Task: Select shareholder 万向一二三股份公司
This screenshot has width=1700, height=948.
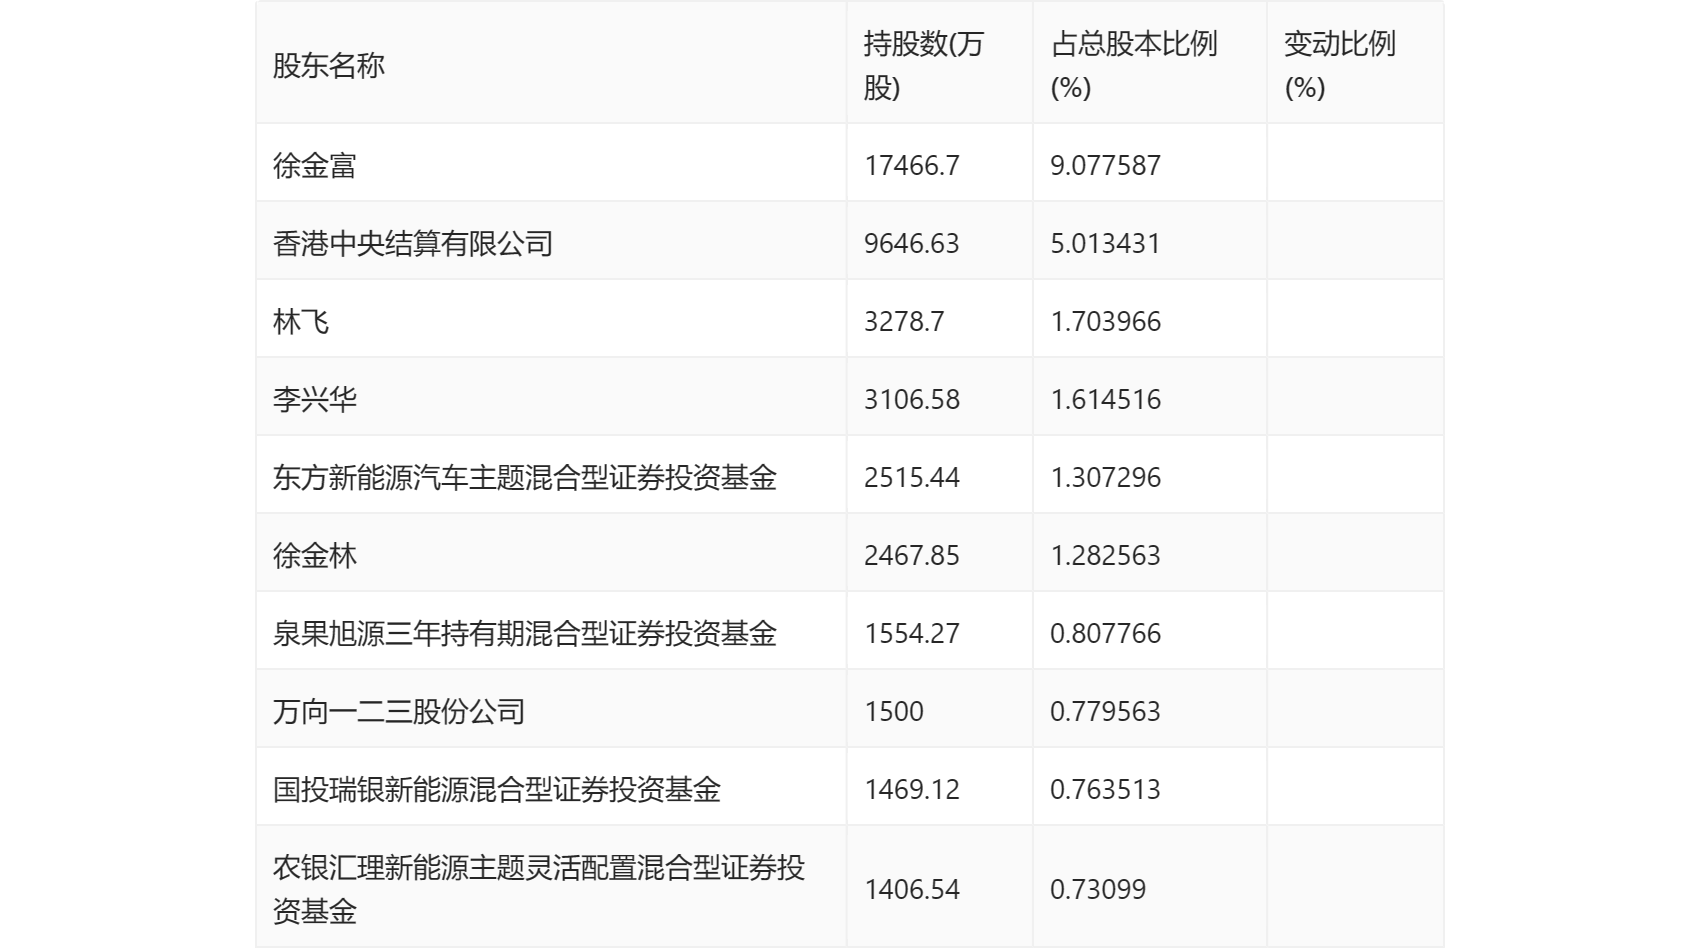Action: pyautogui.click(x=399, y=711)
